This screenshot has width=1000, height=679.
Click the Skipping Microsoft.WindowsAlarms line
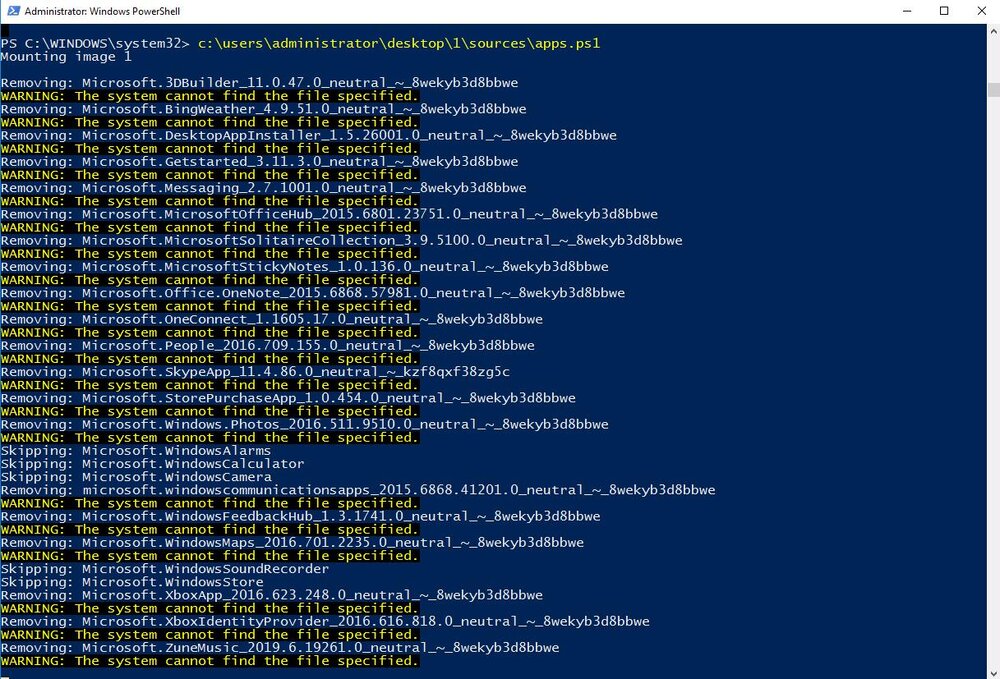point(136,451)
